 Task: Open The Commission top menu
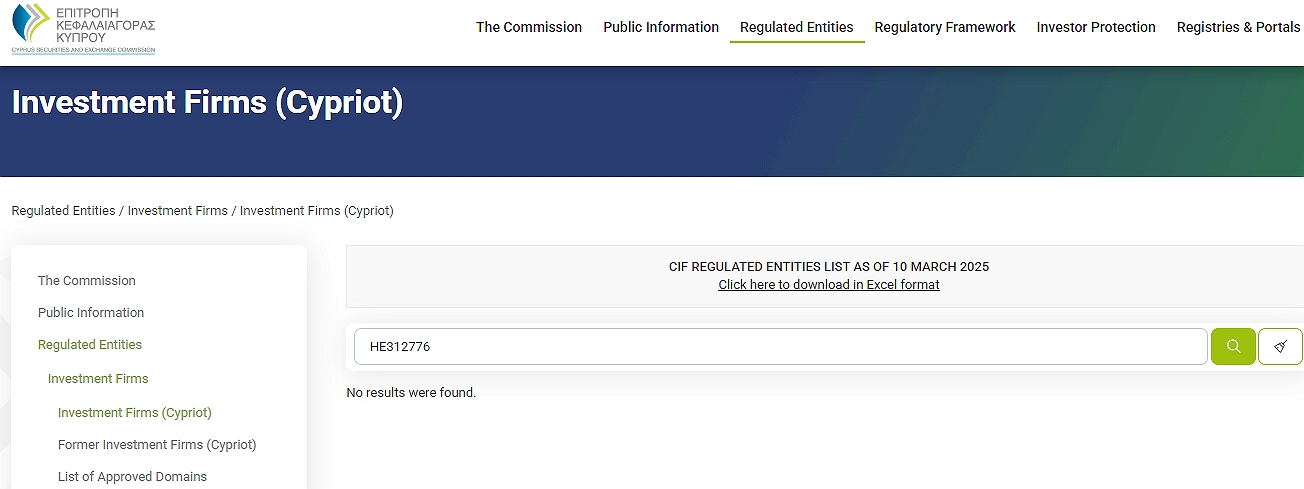click(x=529, y=27)
